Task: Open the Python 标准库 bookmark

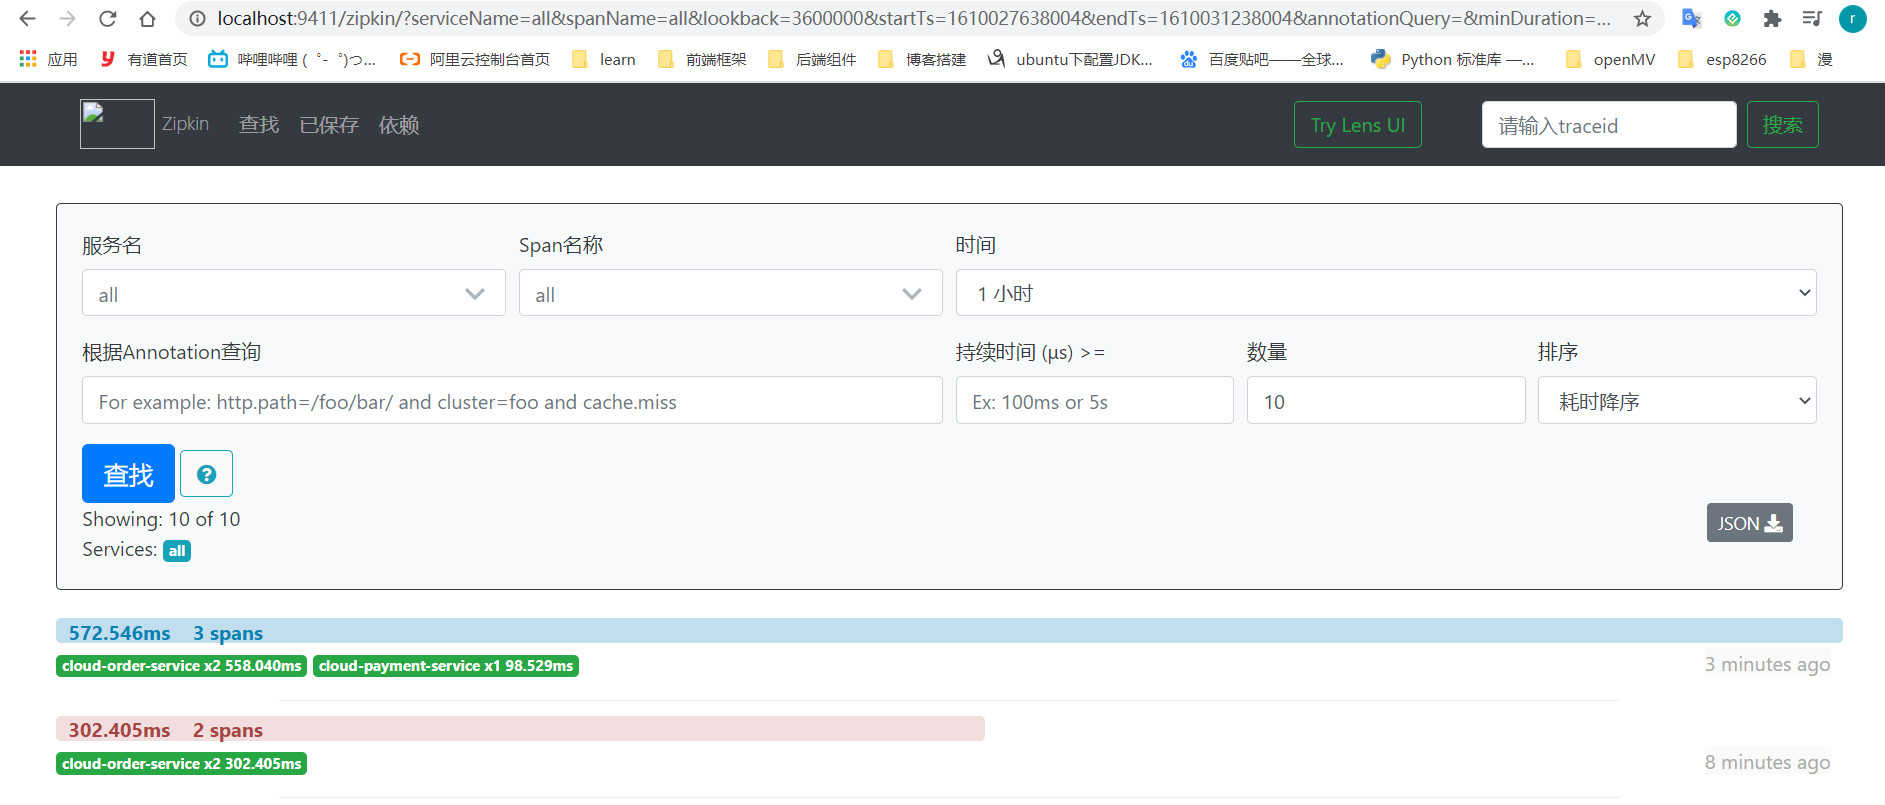Action: 1452,59
